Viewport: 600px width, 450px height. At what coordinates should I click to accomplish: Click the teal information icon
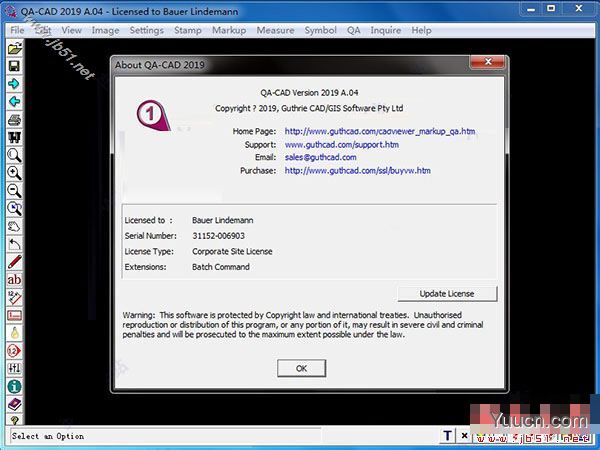tap(15, 386)
